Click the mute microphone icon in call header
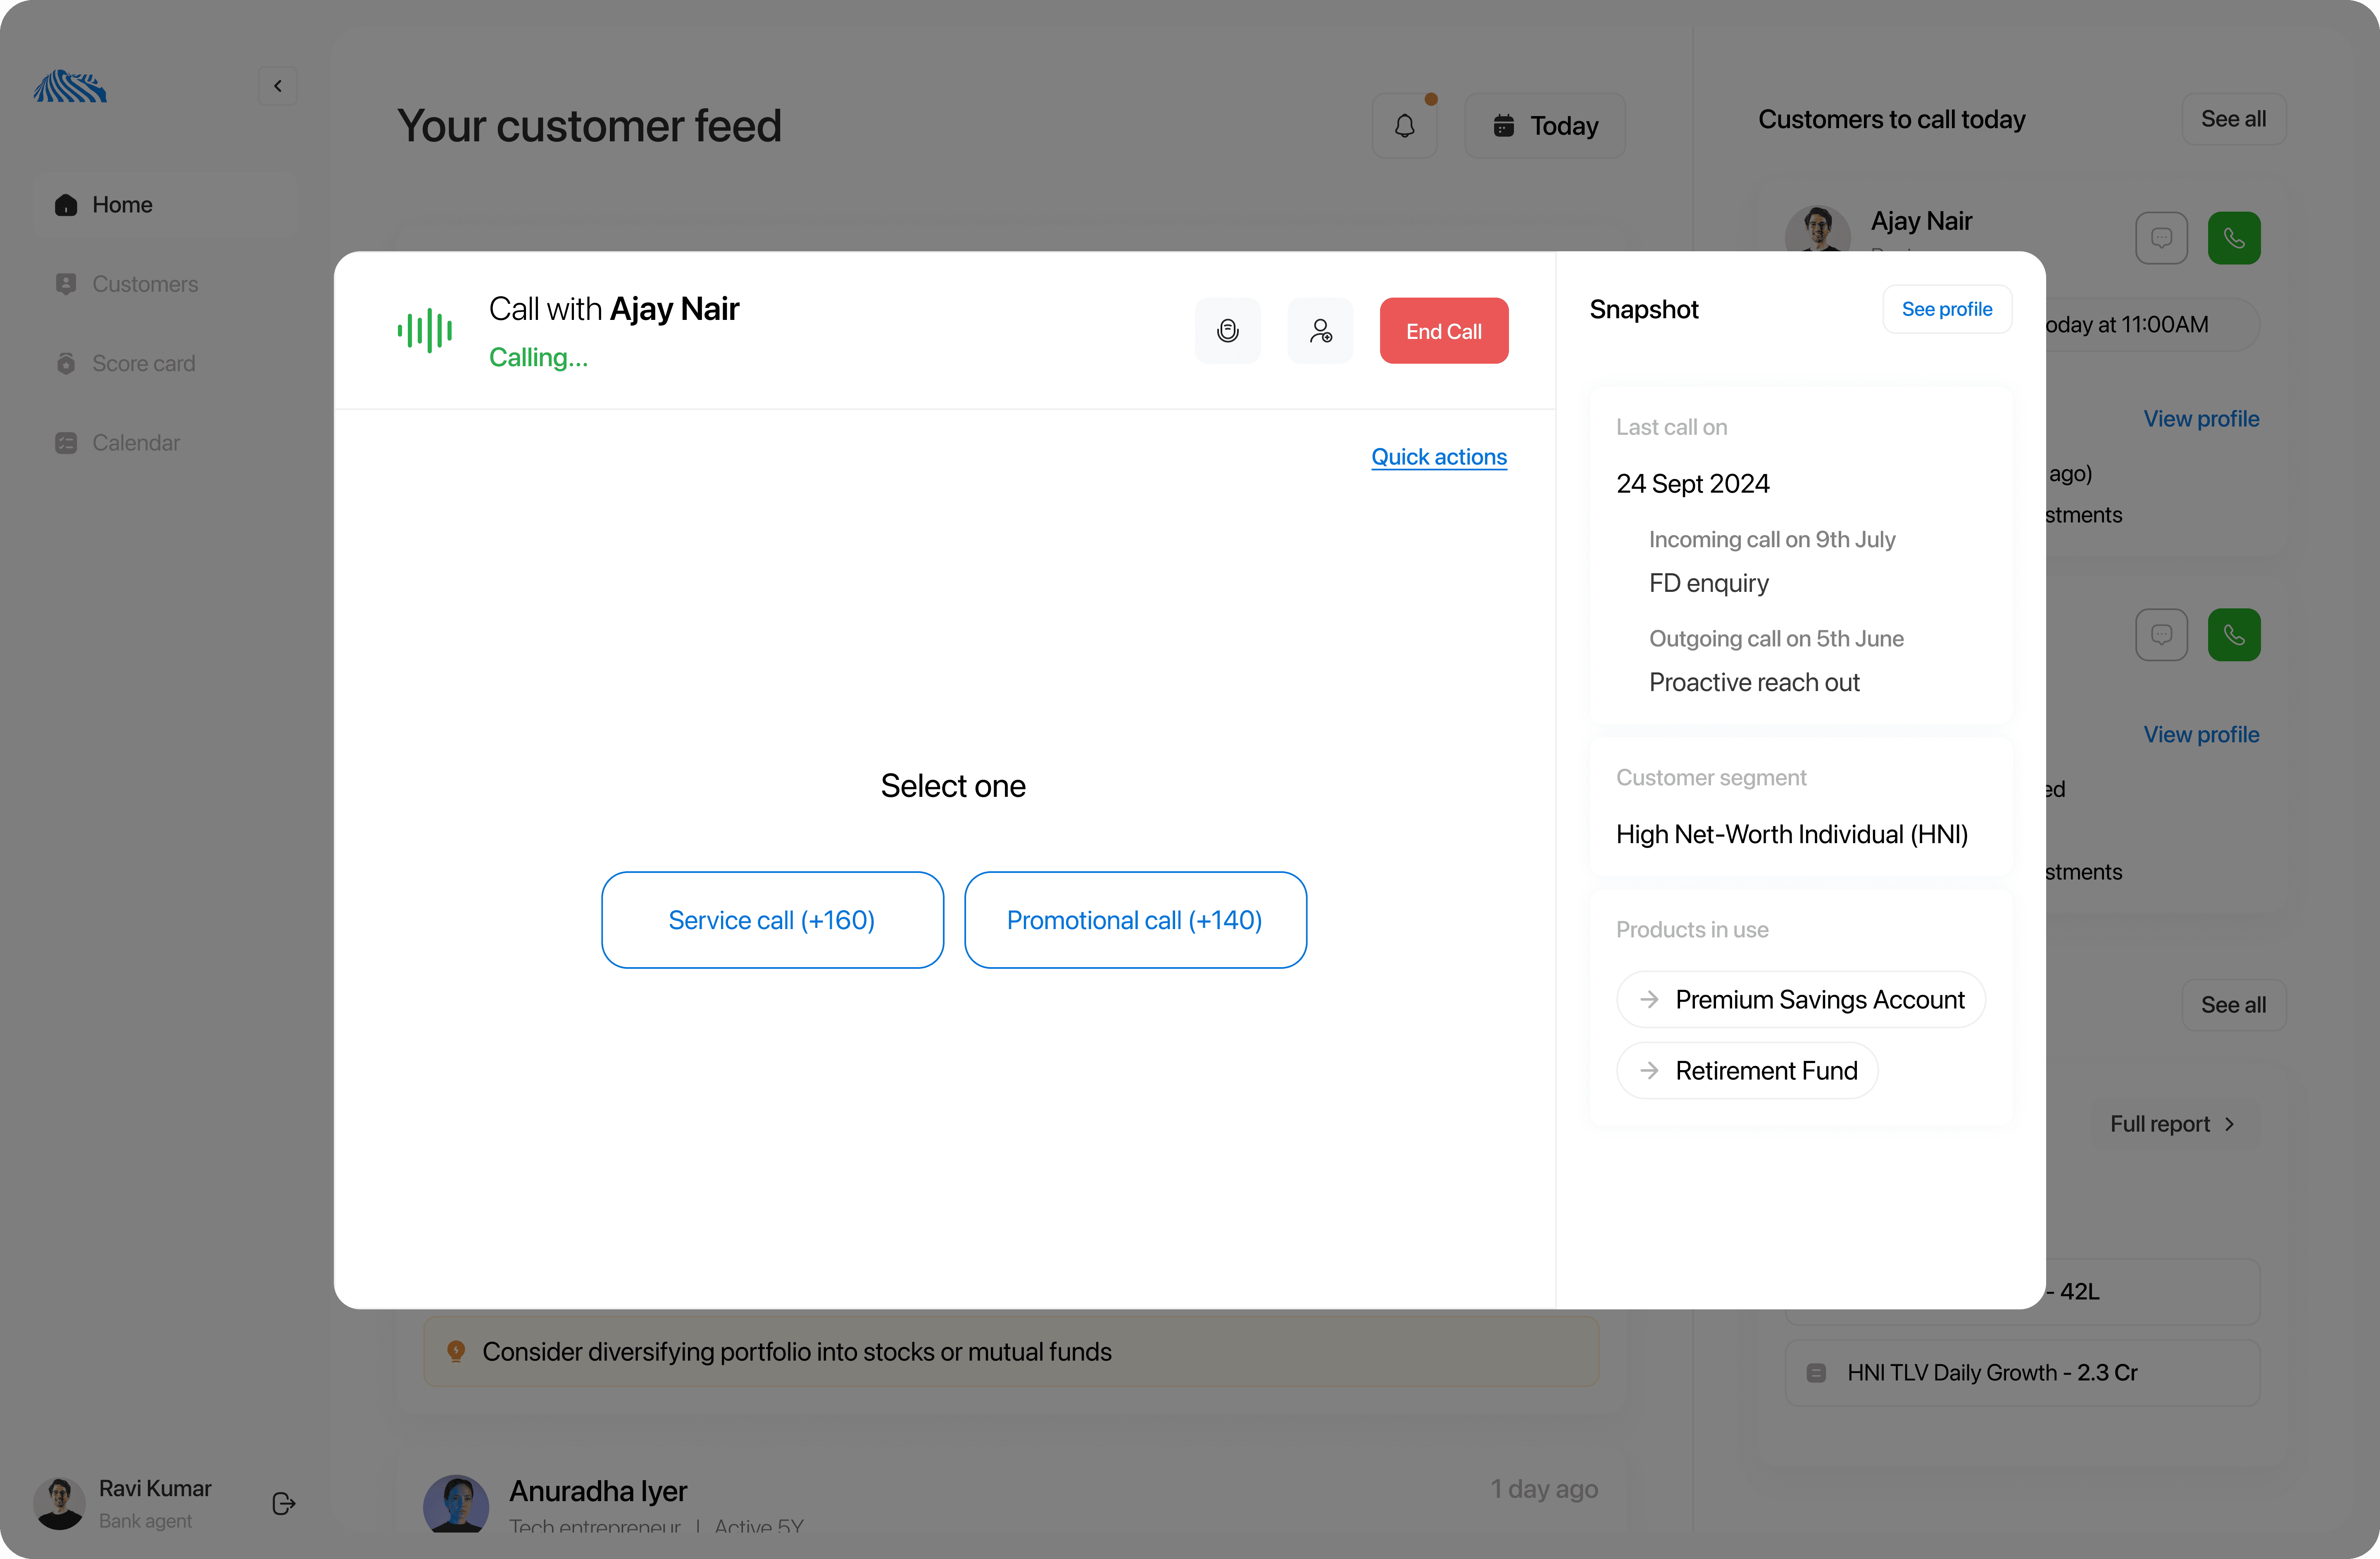Viewport: 2380px width, 1559px height. [1227, 331]
